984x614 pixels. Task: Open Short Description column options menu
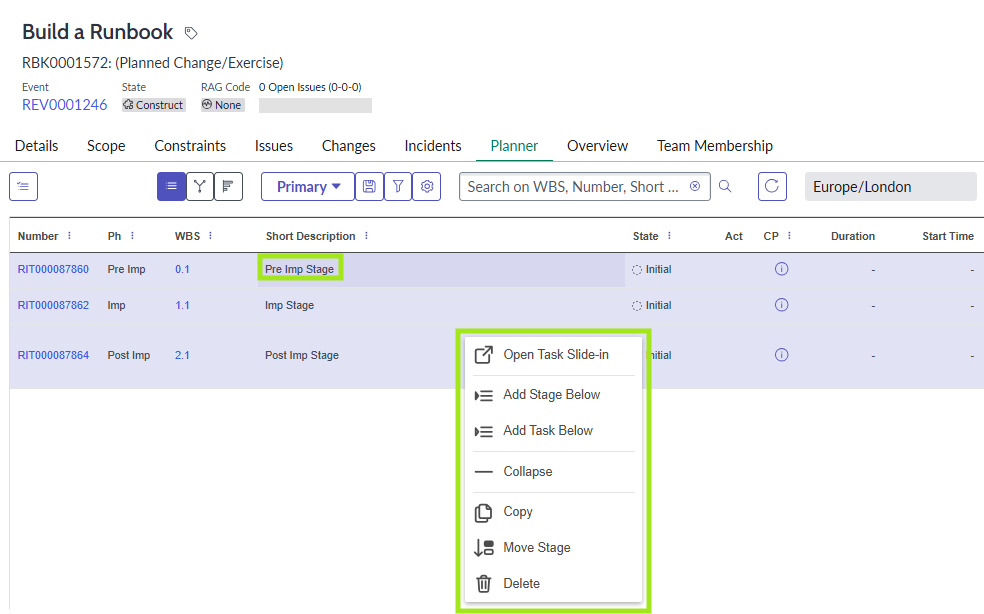point(367,236)
